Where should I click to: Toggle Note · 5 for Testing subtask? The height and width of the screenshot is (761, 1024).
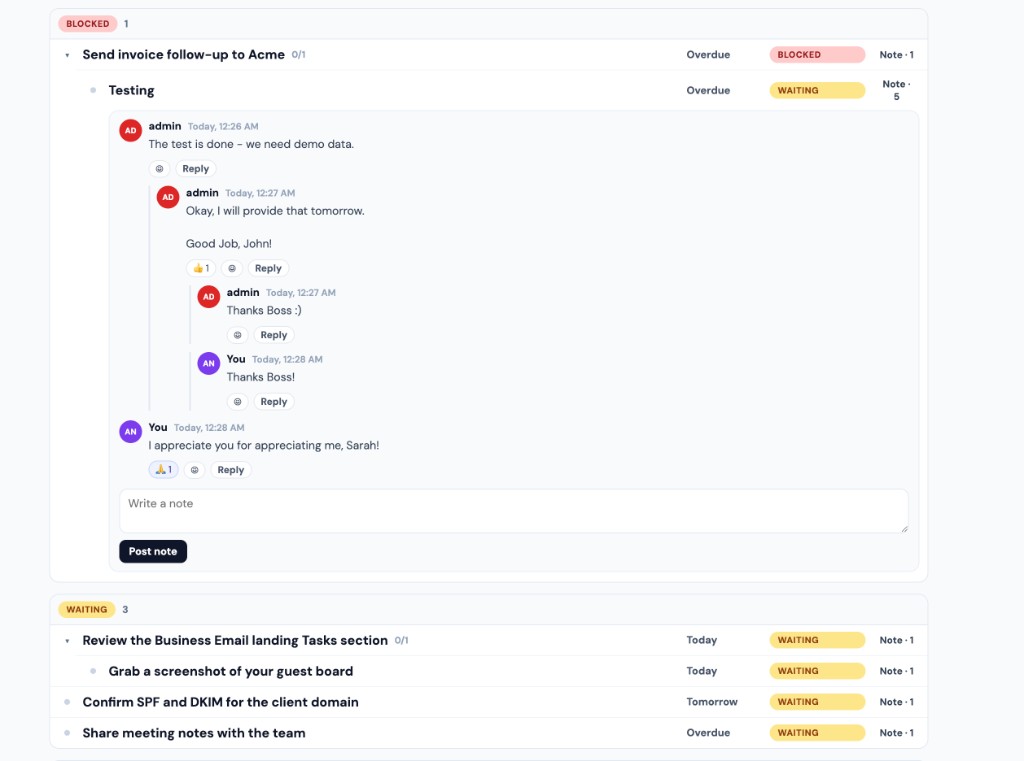[896, 90]
